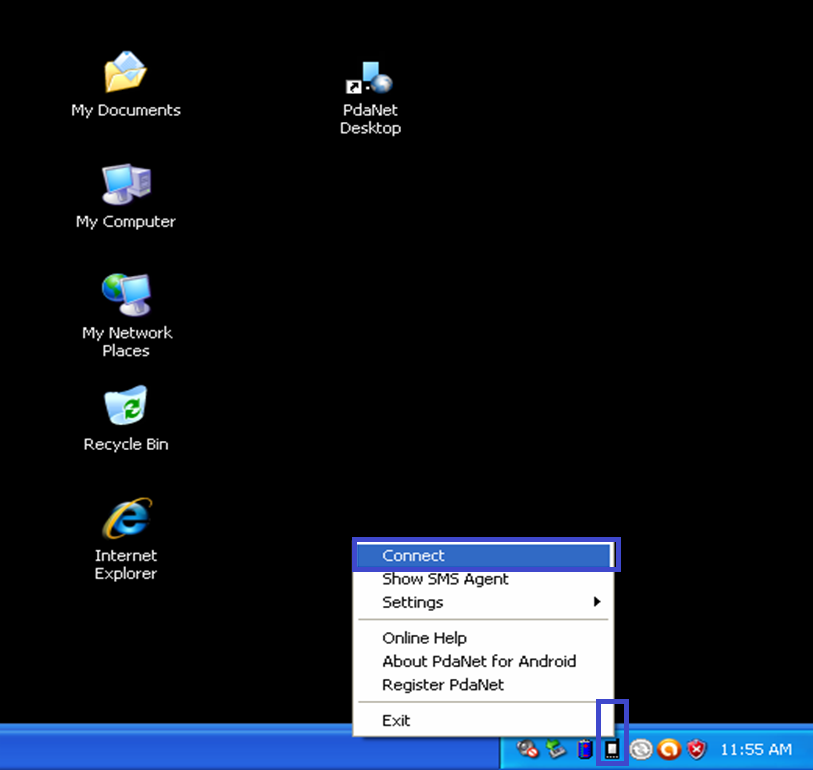Click the Safely Remove Hardware tray icon
Image resolution: width=813 pixels, height=770 pixels.
click(x=556, y=749)
